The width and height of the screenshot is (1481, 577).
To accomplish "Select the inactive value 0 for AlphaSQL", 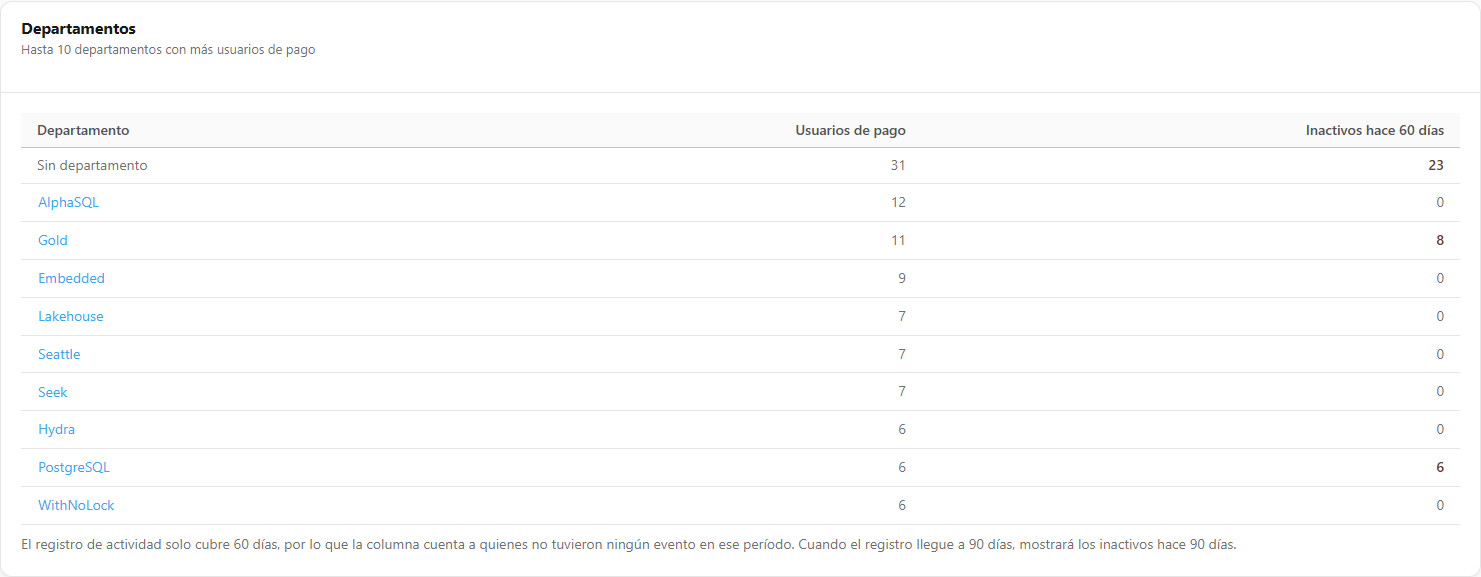I will click(x=1440, y=202).
